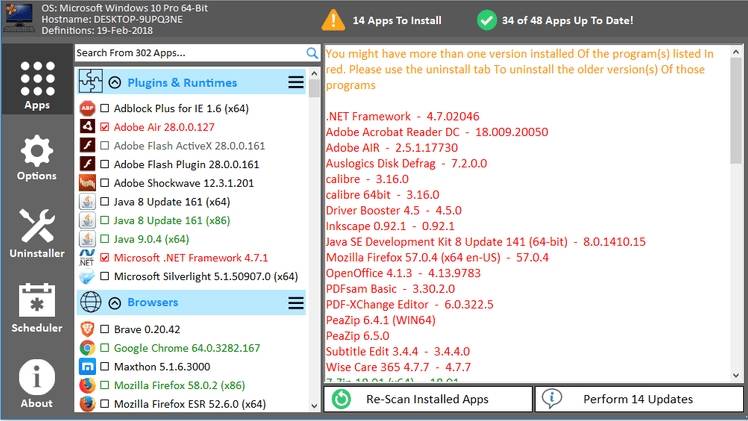The image size is (748, 421).
Task: Check Java 8 Update 161 (x86) checkbox
Action: click(x=104, y=221)
